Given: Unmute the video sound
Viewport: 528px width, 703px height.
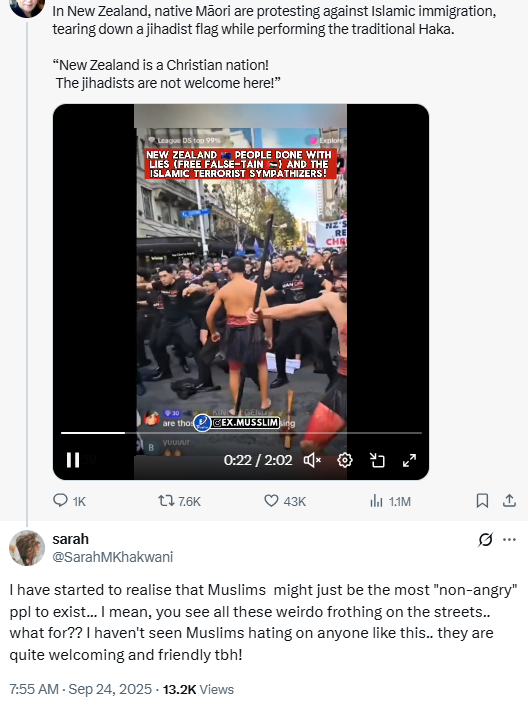Looking at the screenshot, I should [x=312, y=460].
